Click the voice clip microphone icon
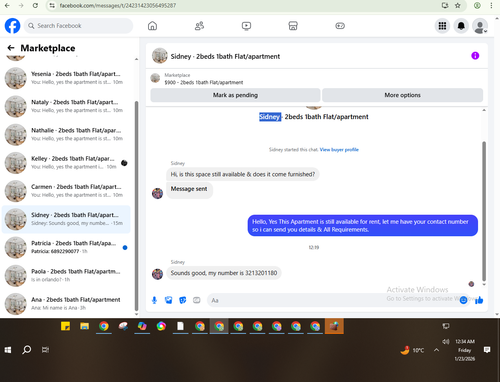This screenshot has width=500, height=382. 154,300
